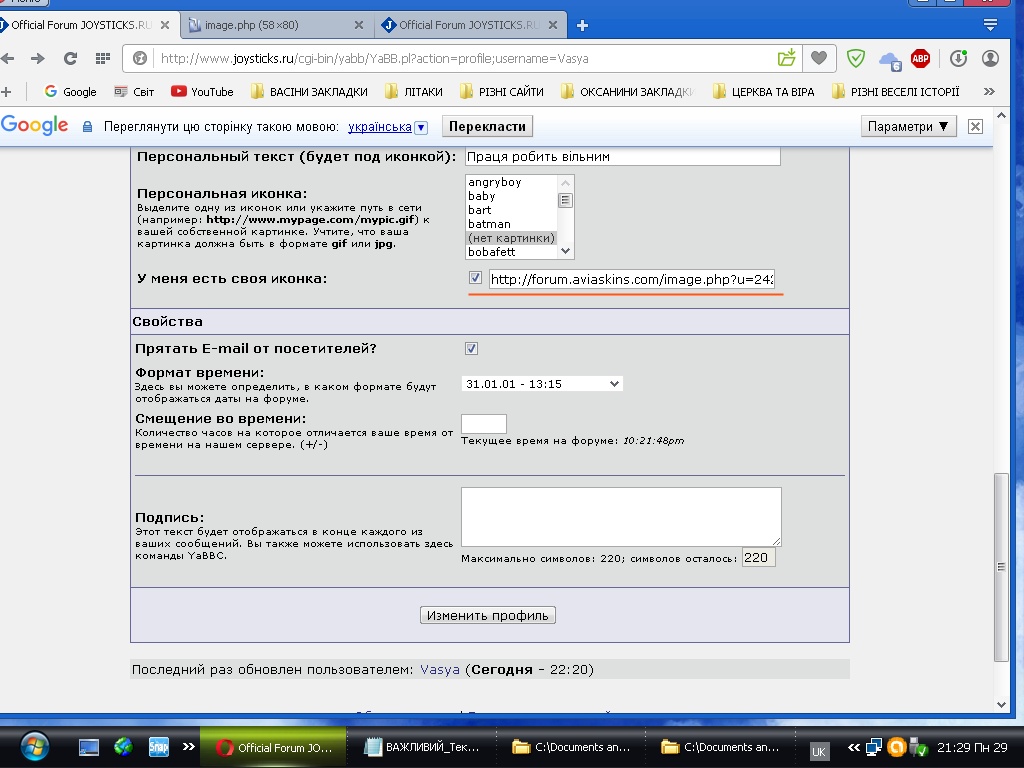Switch to first Official Forum JOYSTICKS.RU tab

(82, 25)
